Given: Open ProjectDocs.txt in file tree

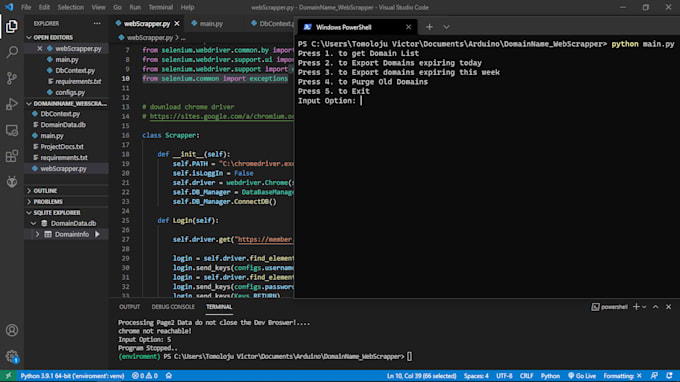Looking at the screenshot, I should pyautogui.click(x=62, y=147).
